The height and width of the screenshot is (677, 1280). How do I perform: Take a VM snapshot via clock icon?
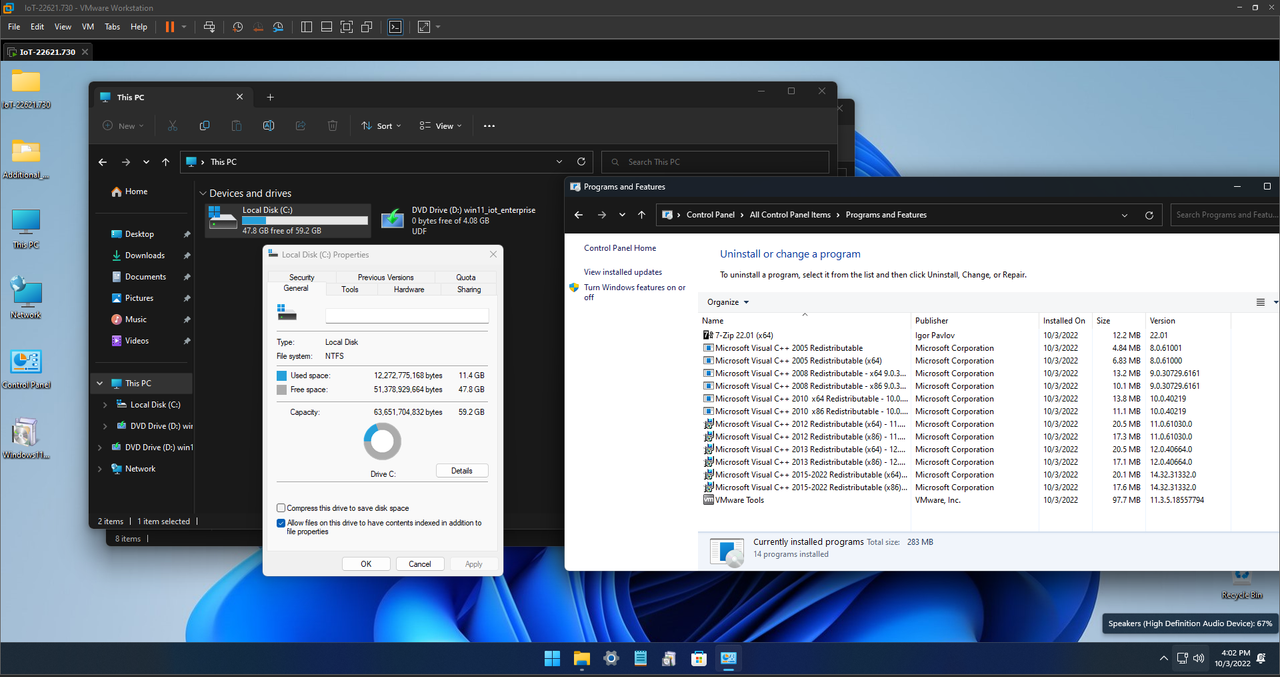click(x=237, y=26)
